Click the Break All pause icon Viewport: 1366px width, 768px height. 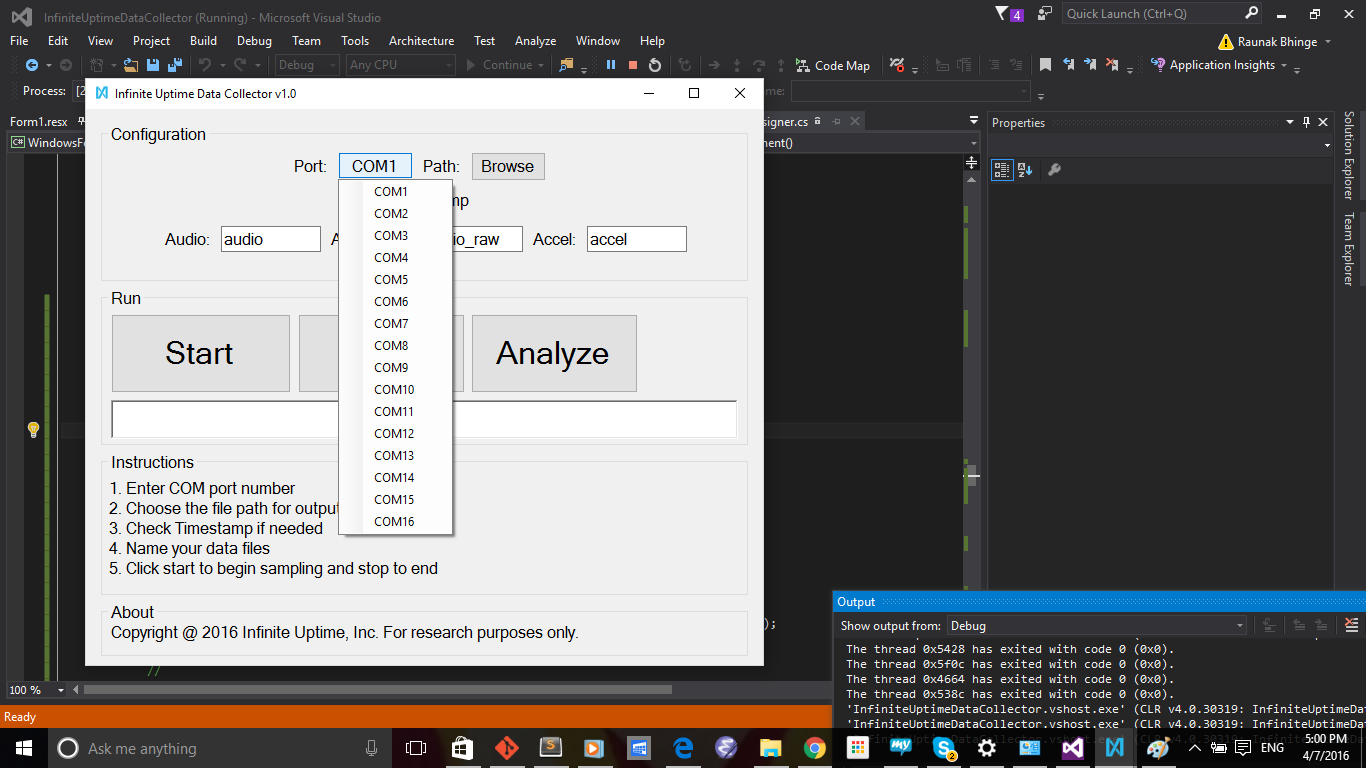[x=611, y=65]
